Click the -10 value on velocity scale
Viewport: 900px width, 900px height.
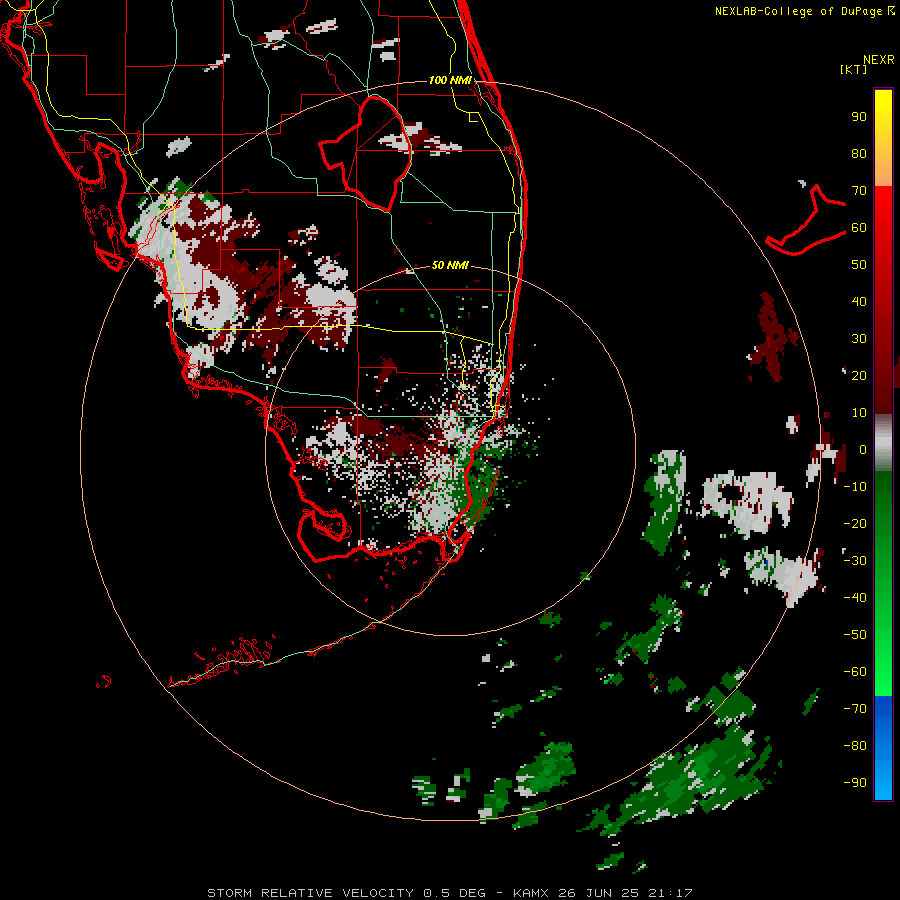855,487
